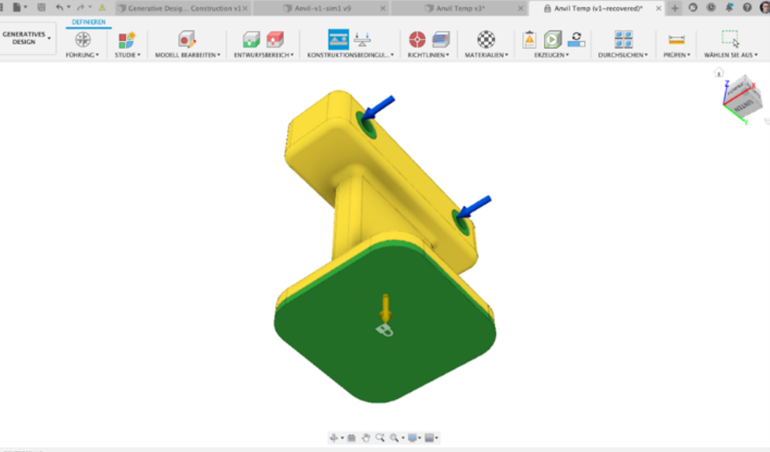
Task: Expand the Prüfen dropdown
Action: 677,55
